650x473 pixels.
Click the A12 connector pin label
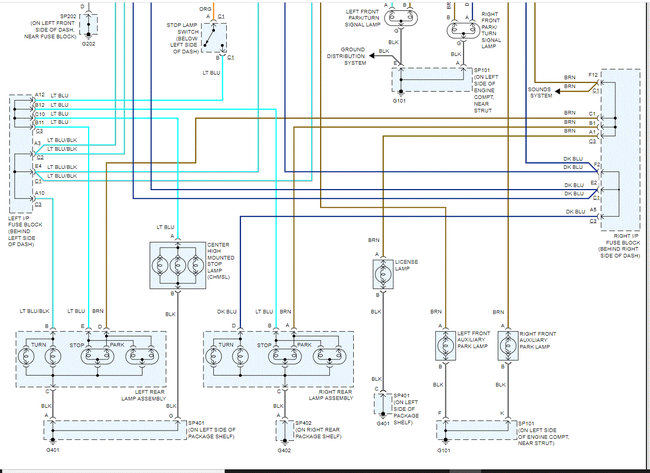point(39,95)
